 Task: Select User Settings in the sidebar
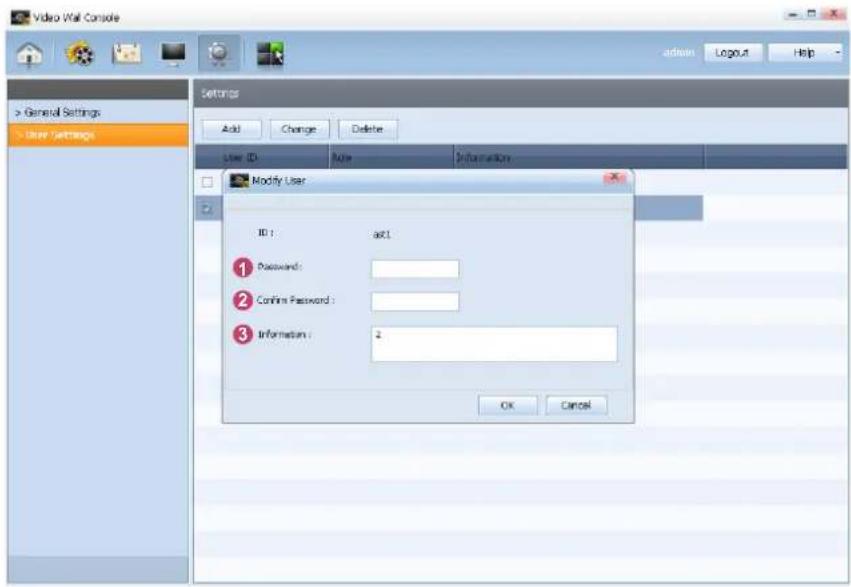click(x=98, y=135)
